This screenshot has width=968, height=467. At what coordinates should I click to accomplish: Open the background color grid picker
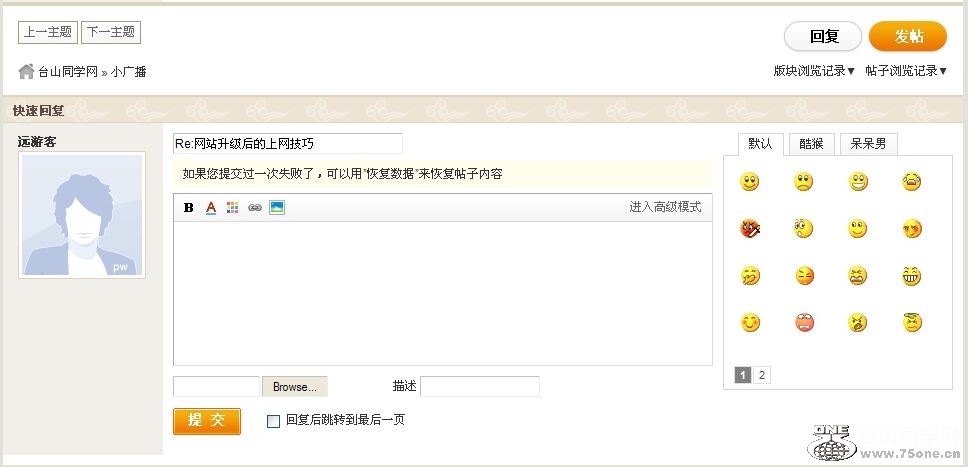point(232,208)
